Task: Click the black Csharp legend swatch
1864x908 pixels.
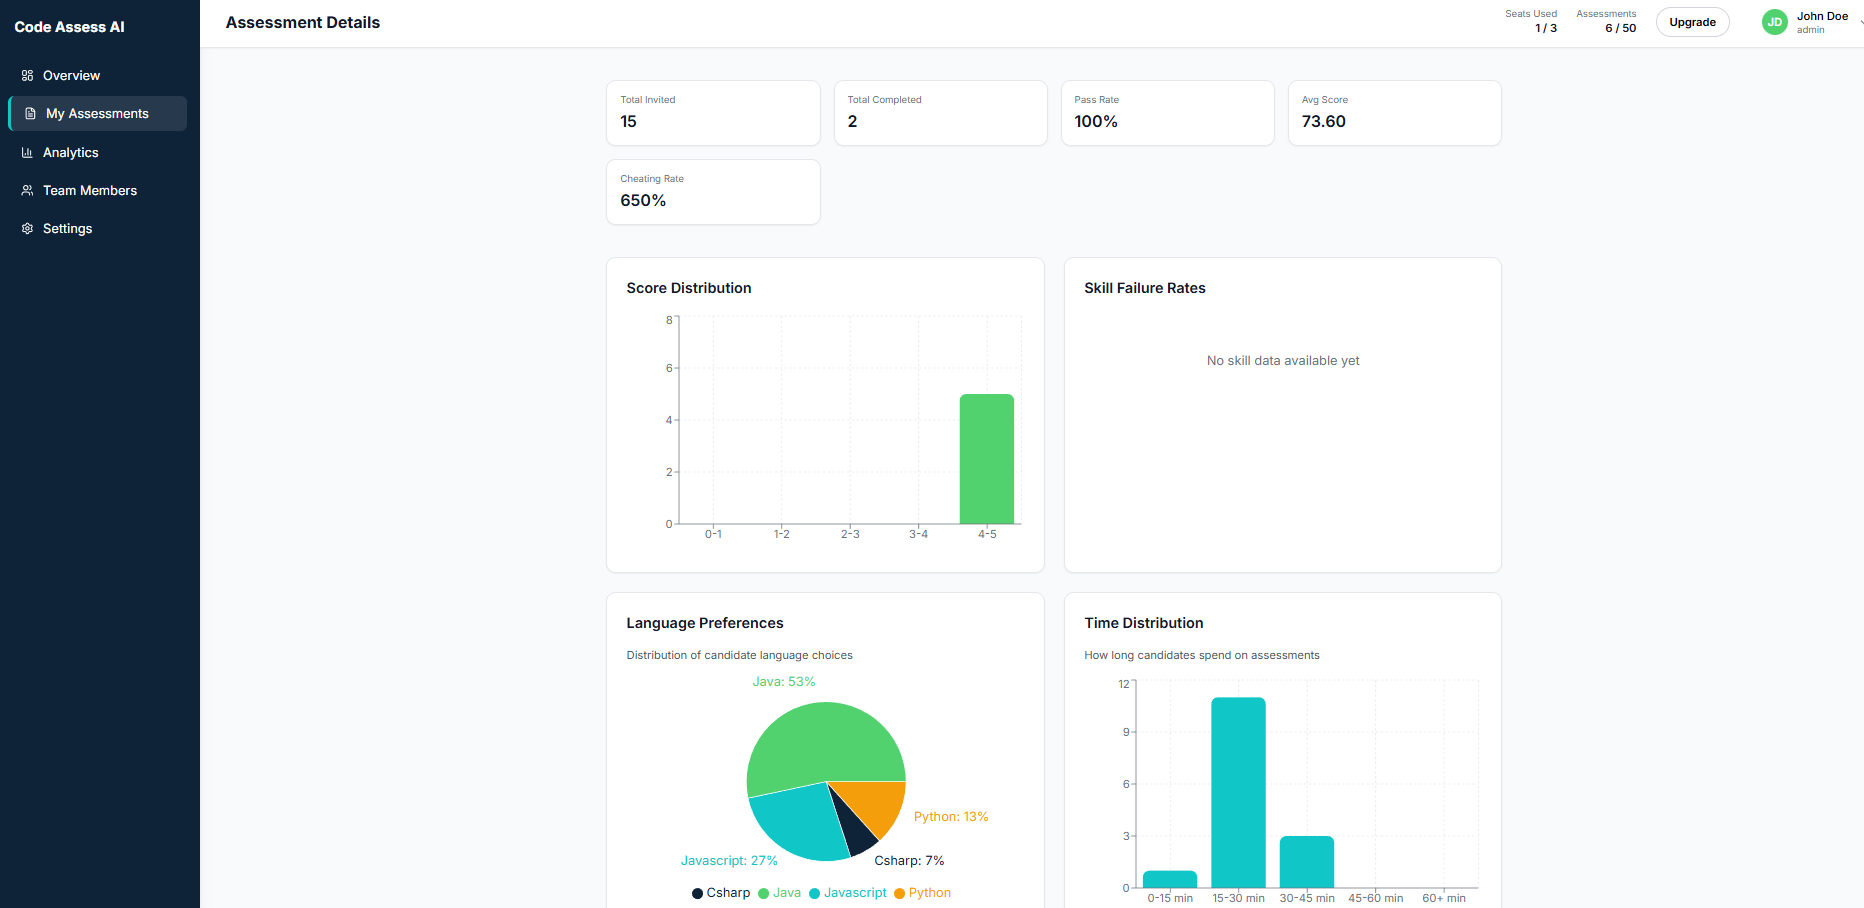Action: [696, 893]
